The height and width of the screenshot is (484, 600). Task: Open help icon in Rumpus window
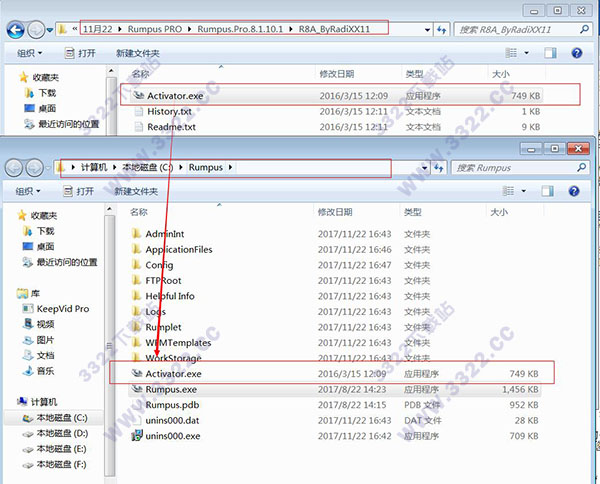[x=574, y=191]
